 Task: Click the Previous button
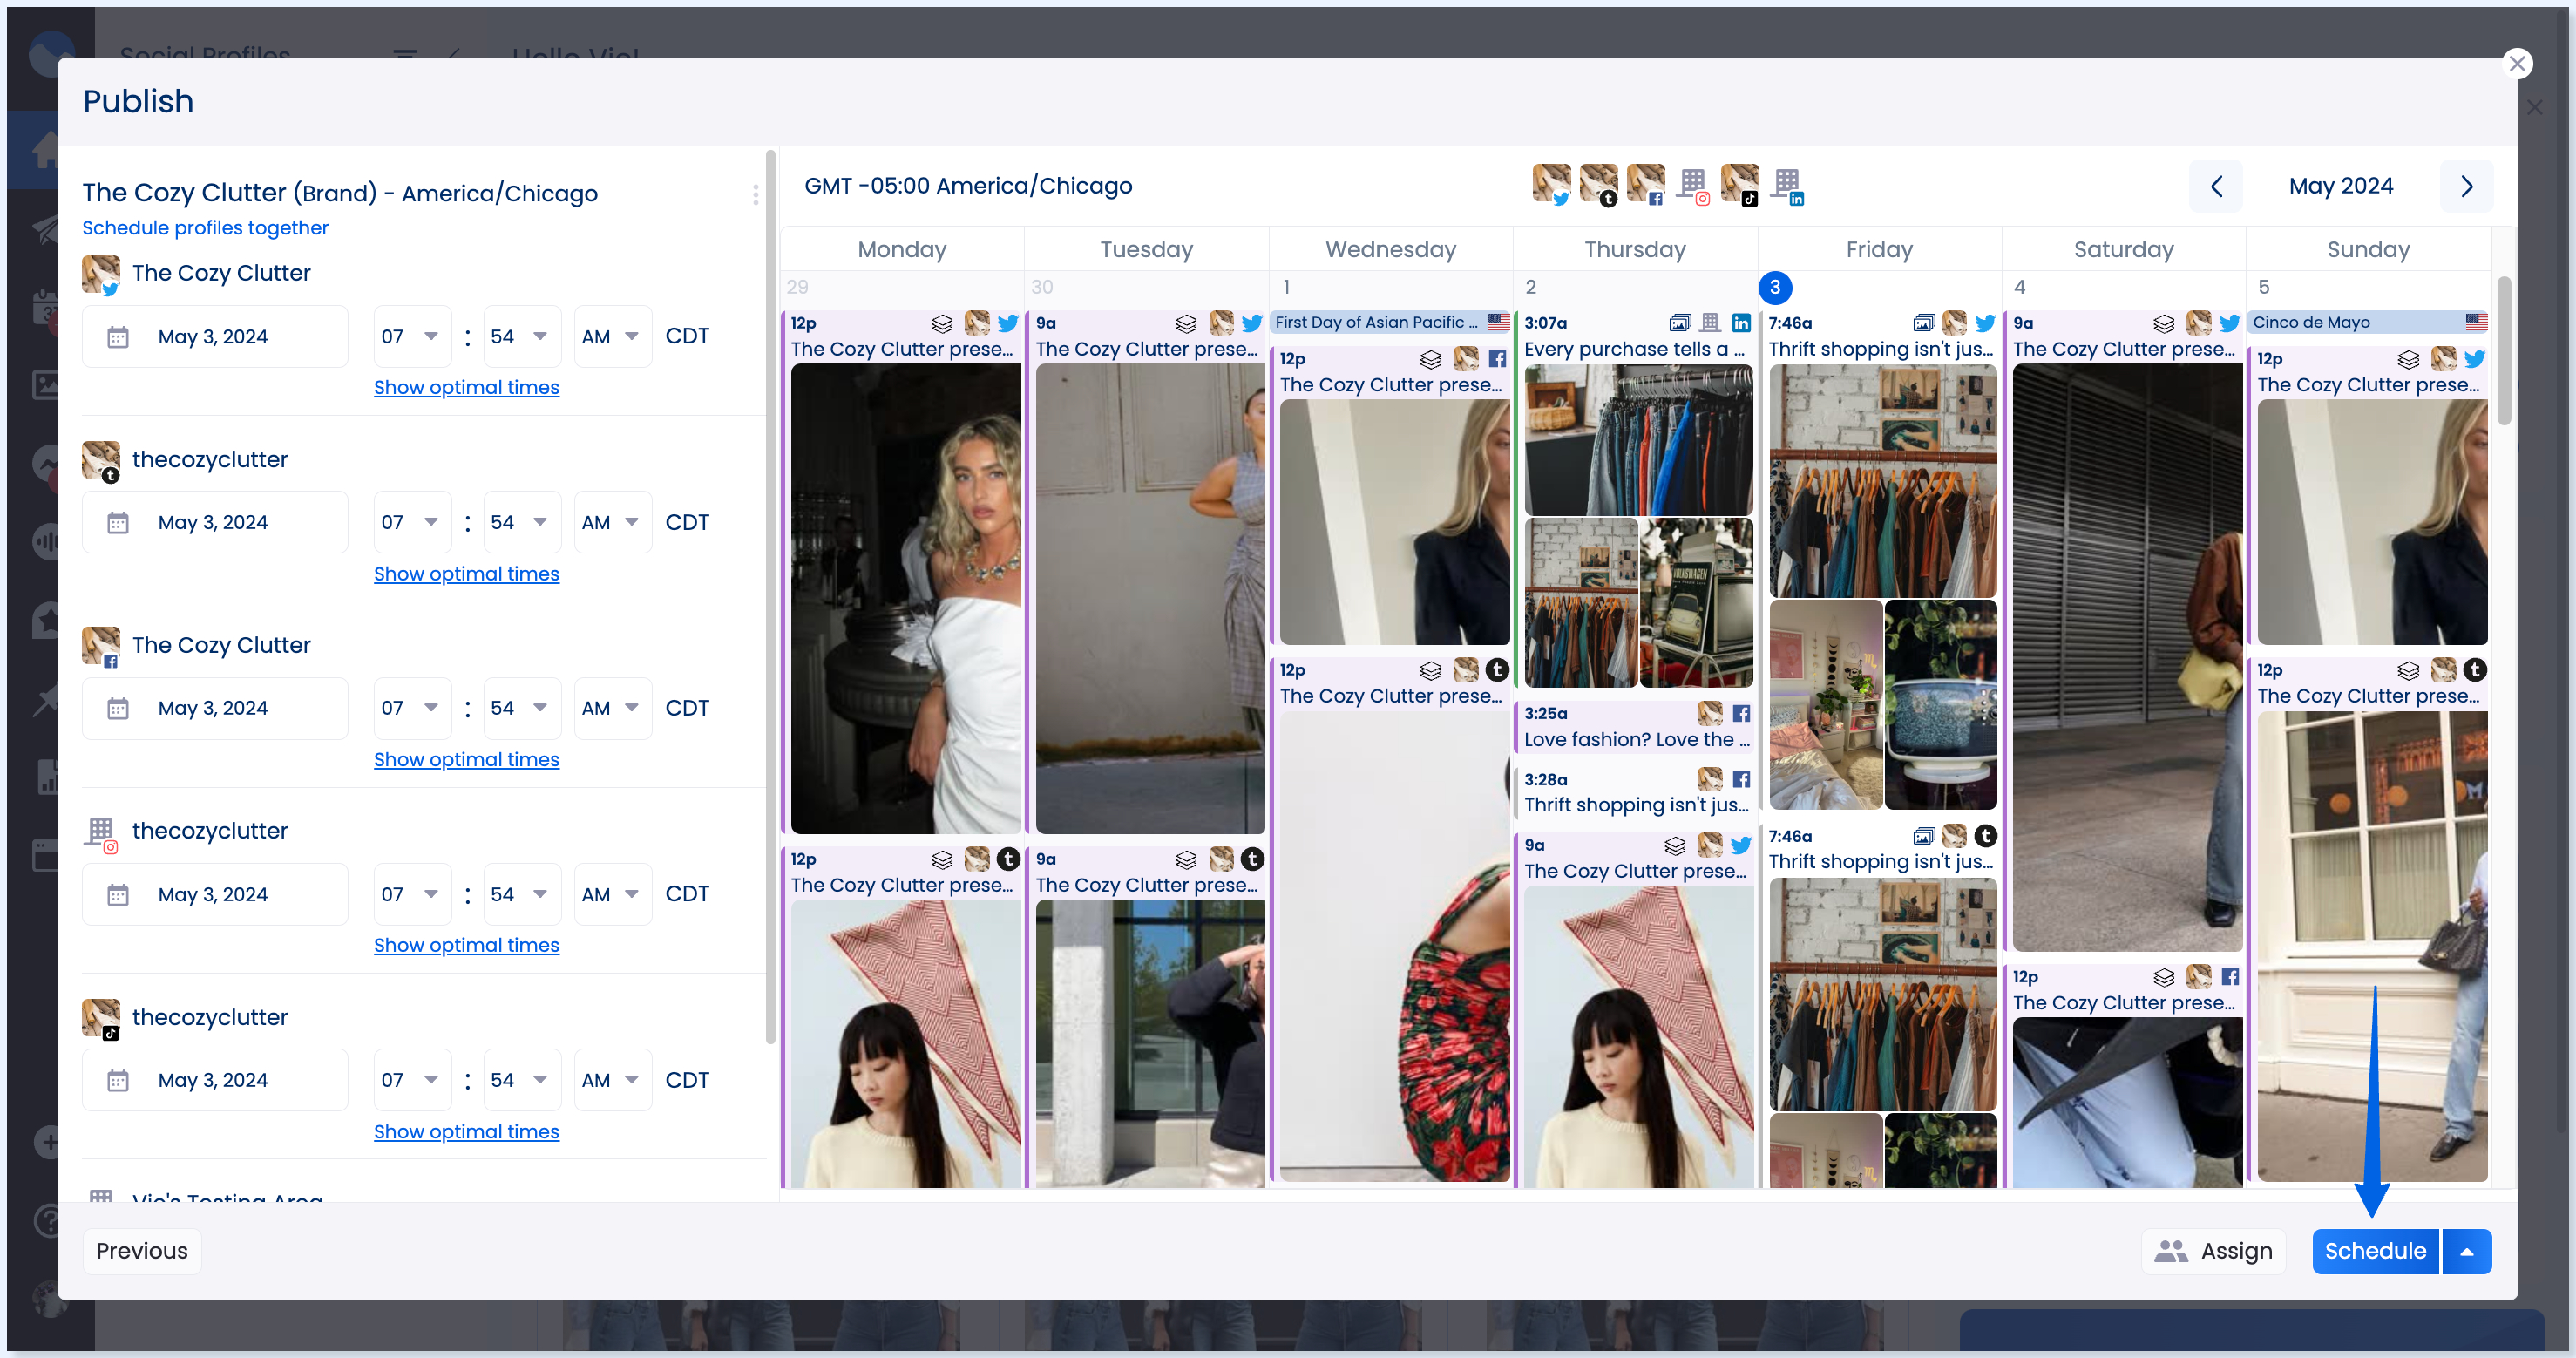142,1252
